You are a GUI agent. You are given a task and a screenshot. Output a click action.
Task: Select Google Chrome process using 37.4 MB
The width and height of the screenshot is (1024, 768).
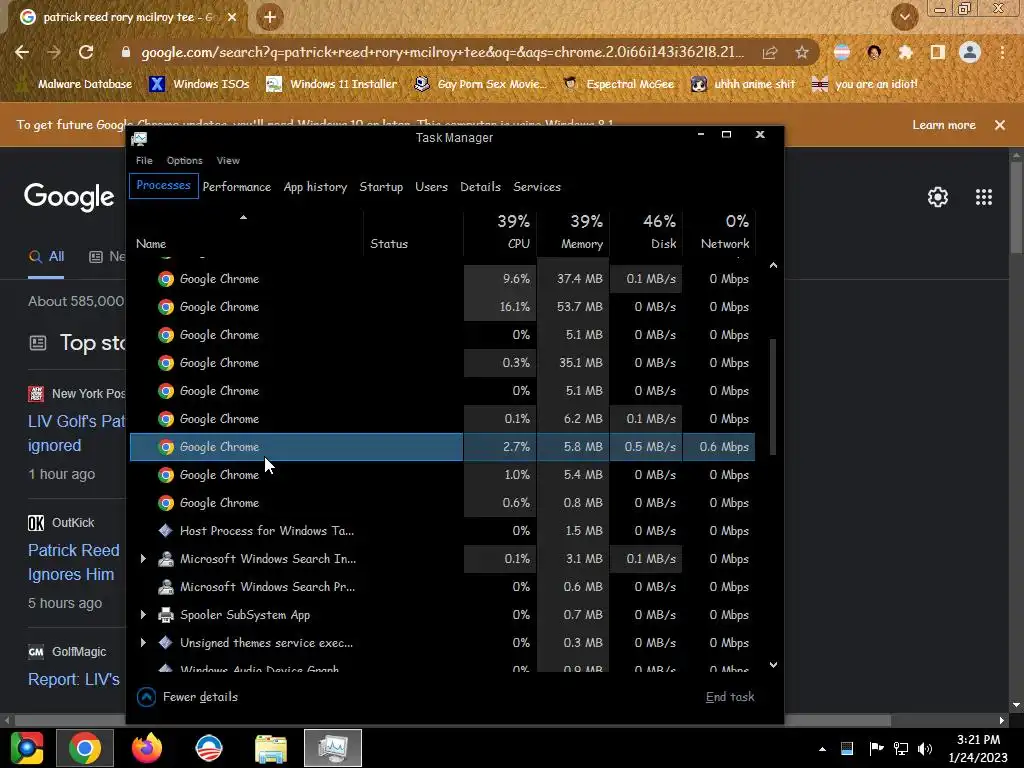coord(442,279)
